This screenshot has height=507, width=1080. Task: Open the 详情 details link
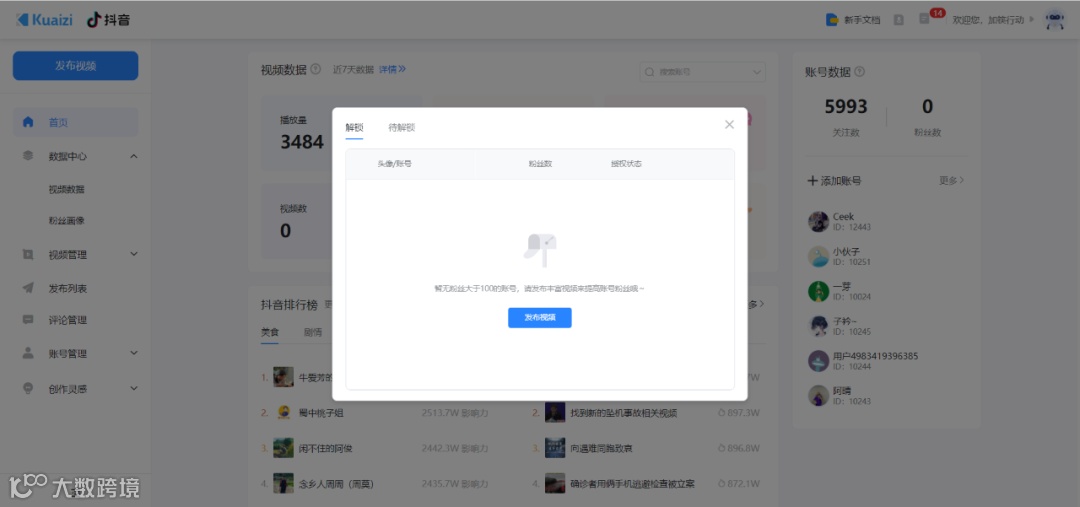click(393, 69)
